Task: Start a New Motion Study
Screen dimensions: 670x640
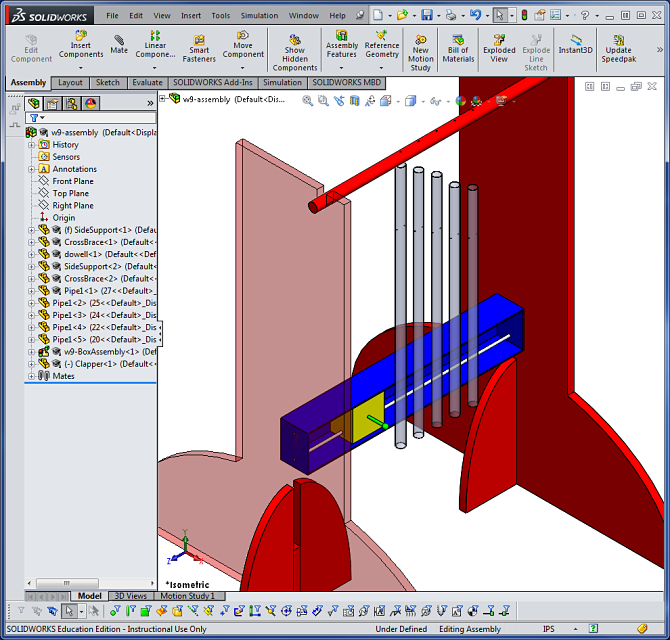Action: pos(420,53)
